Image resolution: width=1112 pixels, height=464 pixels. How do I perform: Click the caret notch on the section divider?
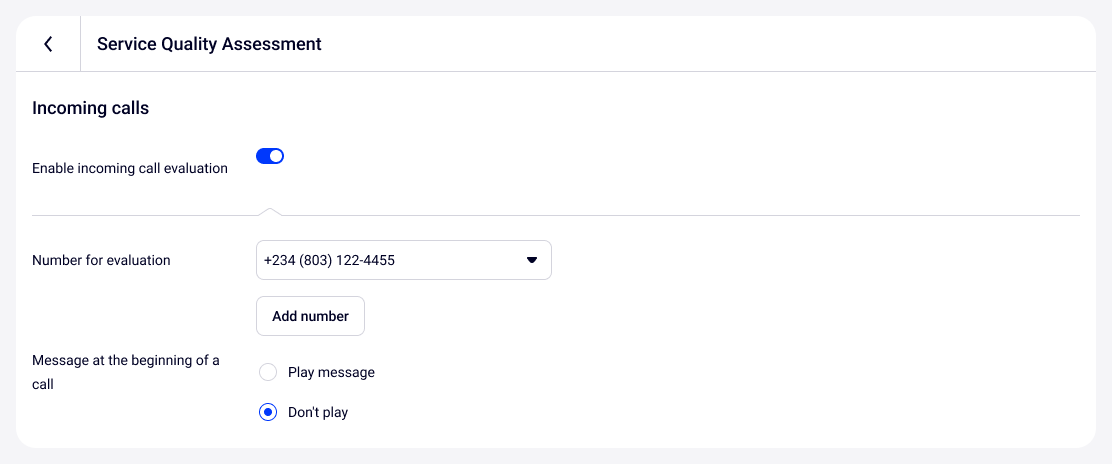tap(268, 211)
